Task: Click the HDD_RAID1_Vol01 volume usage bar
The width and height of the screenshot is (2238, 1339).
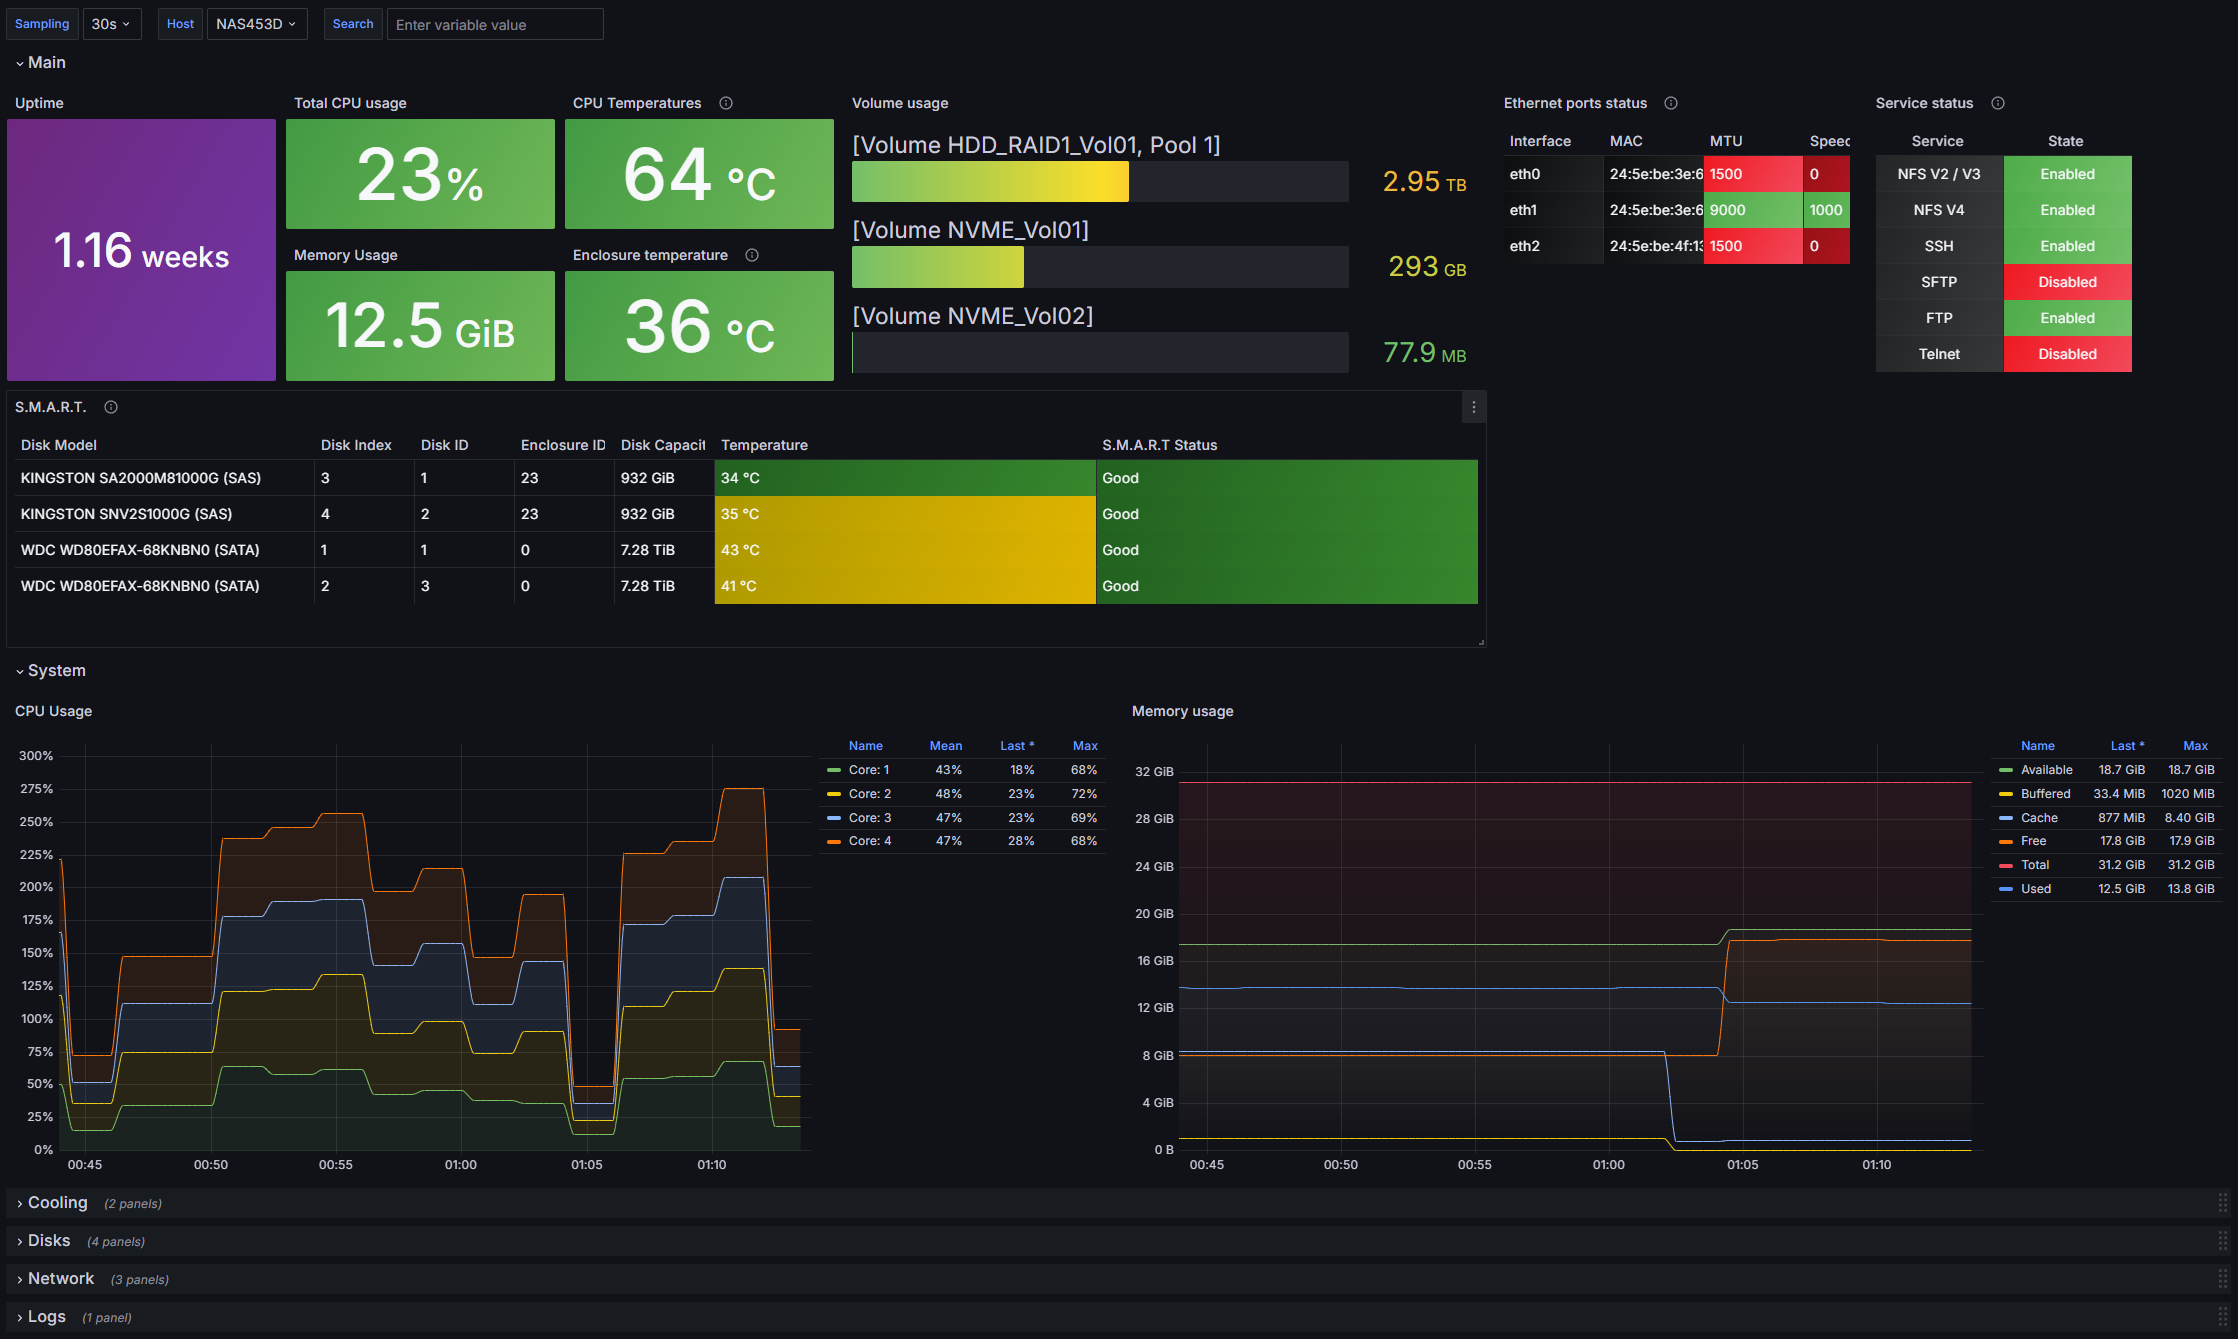Action: (x=1100, y=182)
